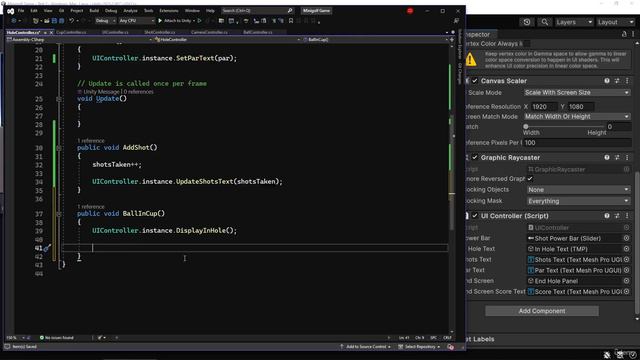
Task: Switch to the CupController.cs tab
Action: pyautogui.click(x=71, y=32)
